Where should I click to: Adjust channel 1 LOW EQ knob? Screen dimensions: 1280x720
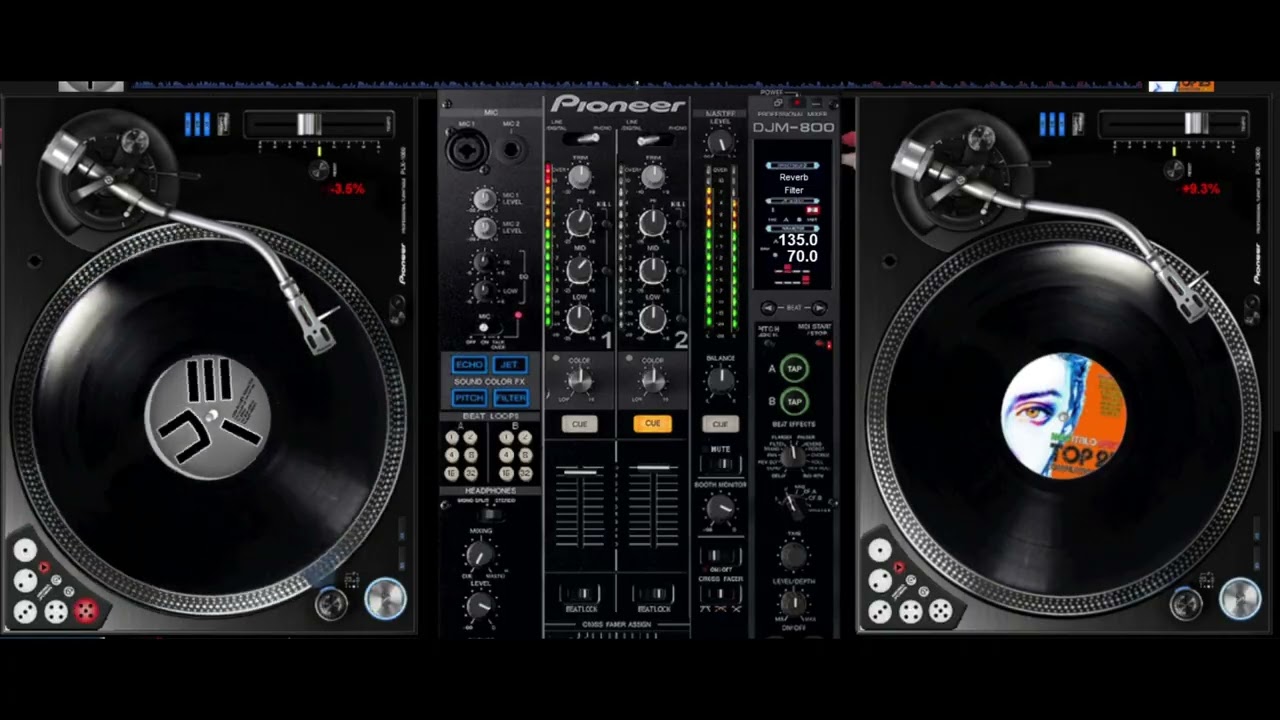click(580, 318)
